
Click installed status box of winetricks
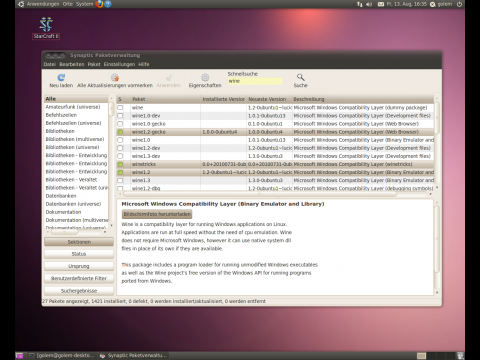point(120,164)
